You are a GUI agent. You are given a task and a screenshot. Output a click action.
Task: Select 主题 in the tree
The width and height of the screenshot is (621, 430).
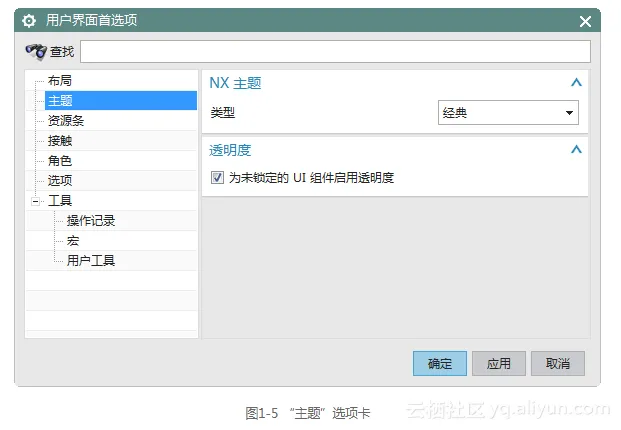point(121,101)
